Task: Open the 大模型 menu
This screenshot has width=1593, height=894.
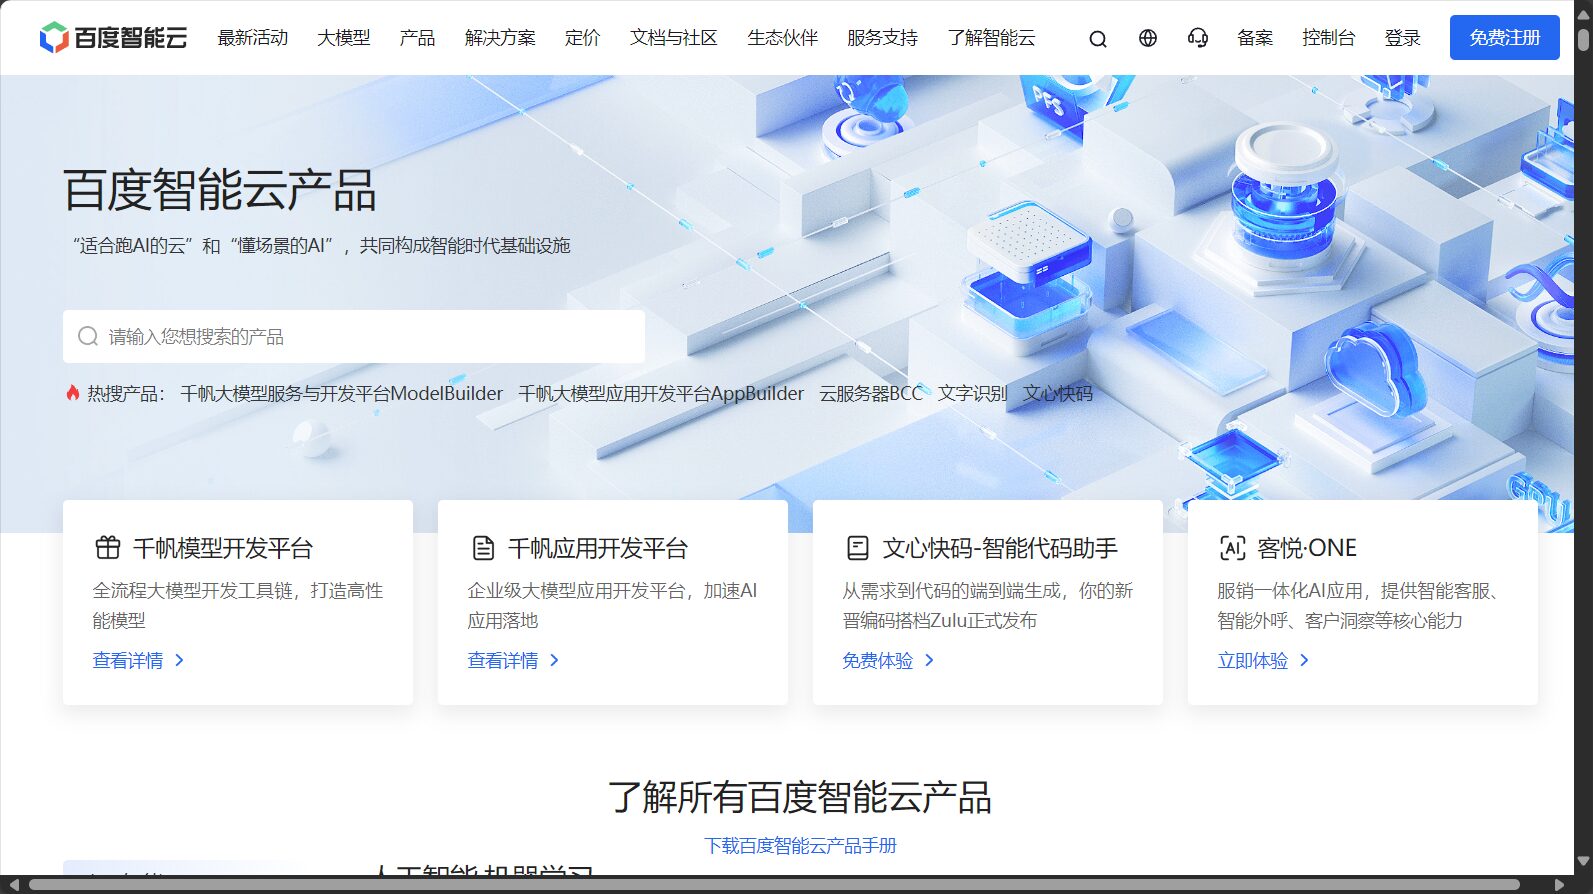Action: point(344,38)
